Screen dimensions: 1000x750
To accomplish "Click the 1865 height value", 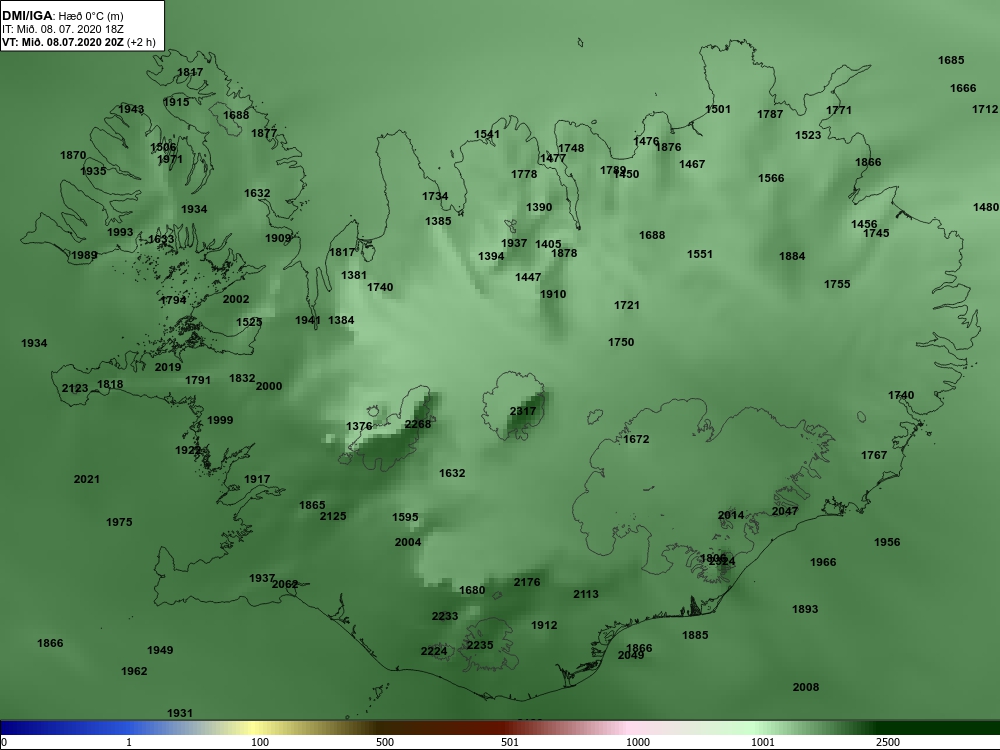I will 312,505.
